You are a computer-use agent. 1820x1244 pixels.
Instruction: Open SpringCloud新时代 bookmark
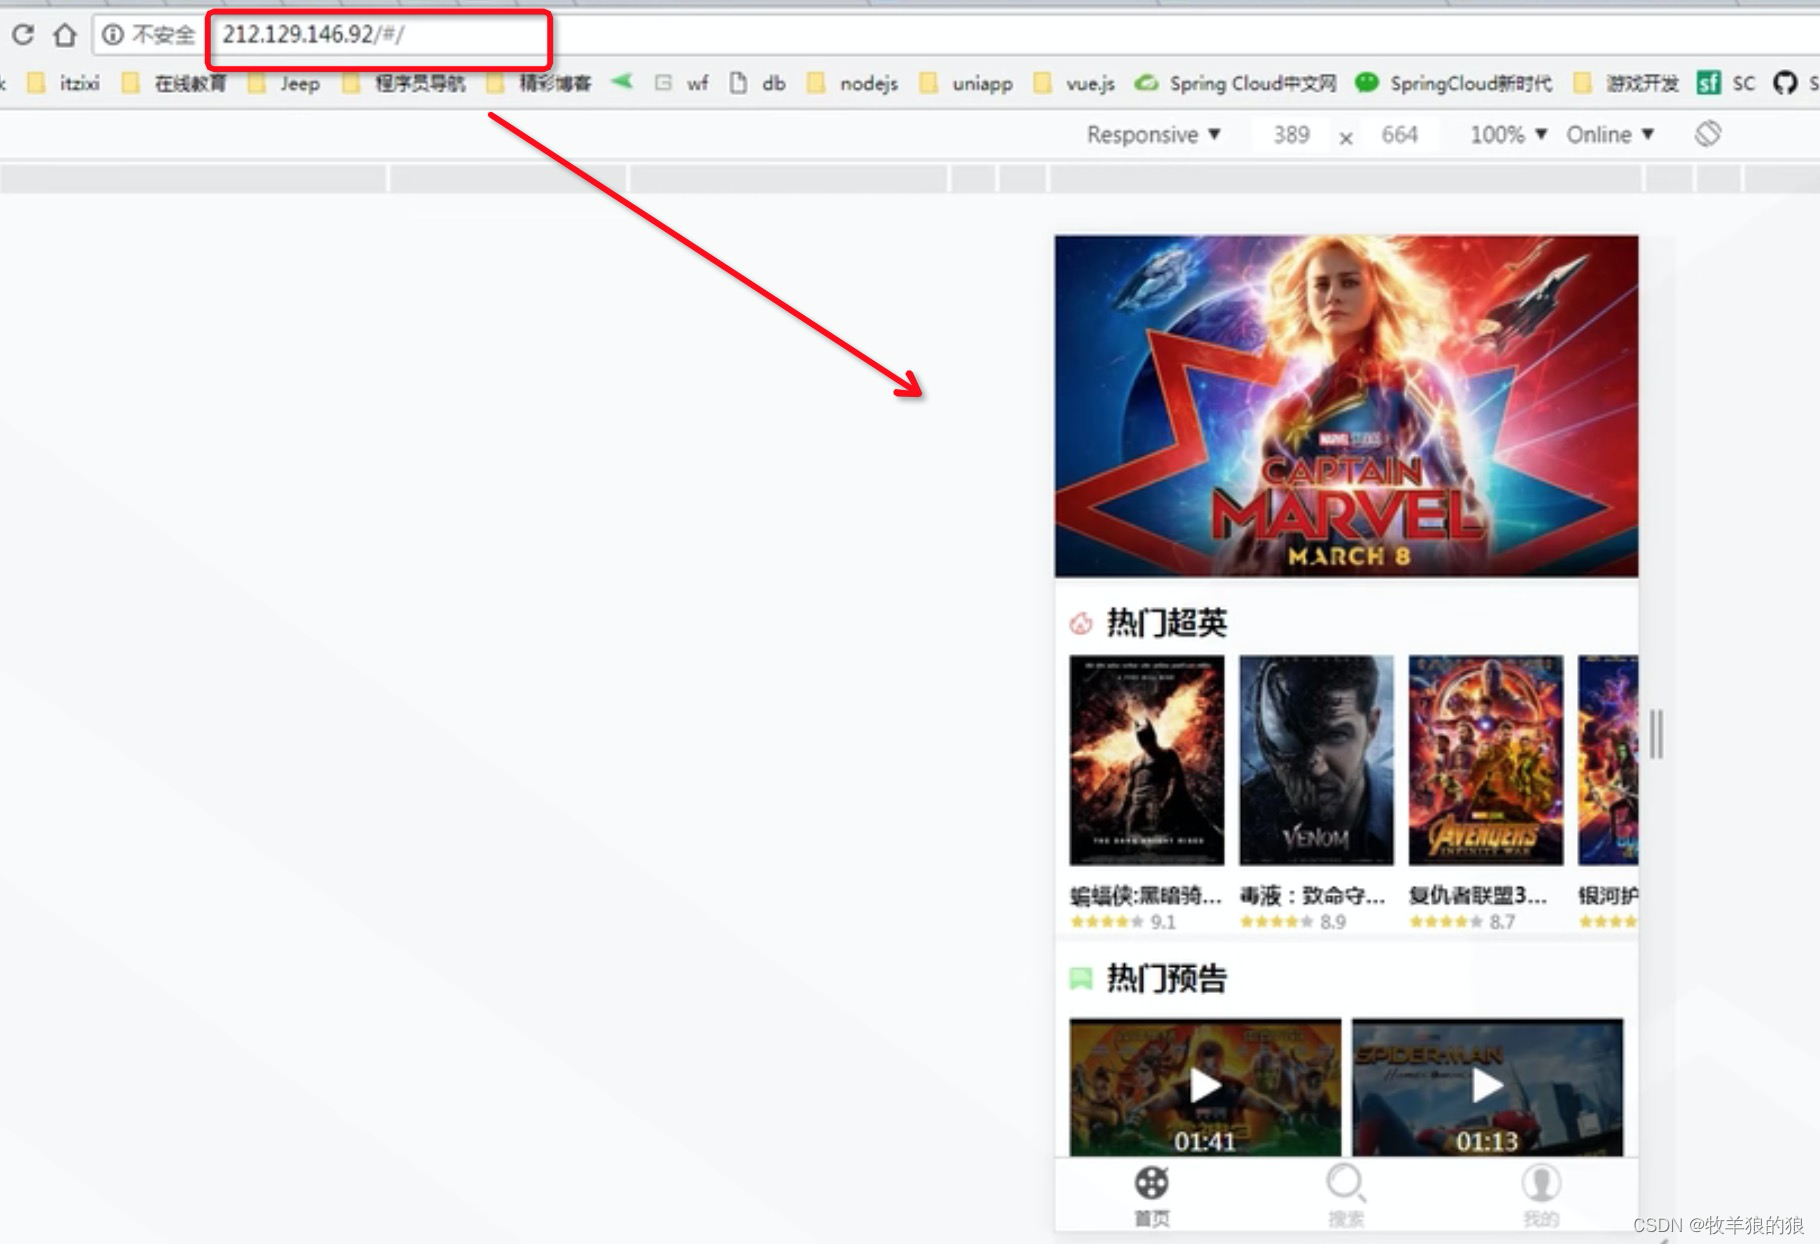click(1453, 83)
